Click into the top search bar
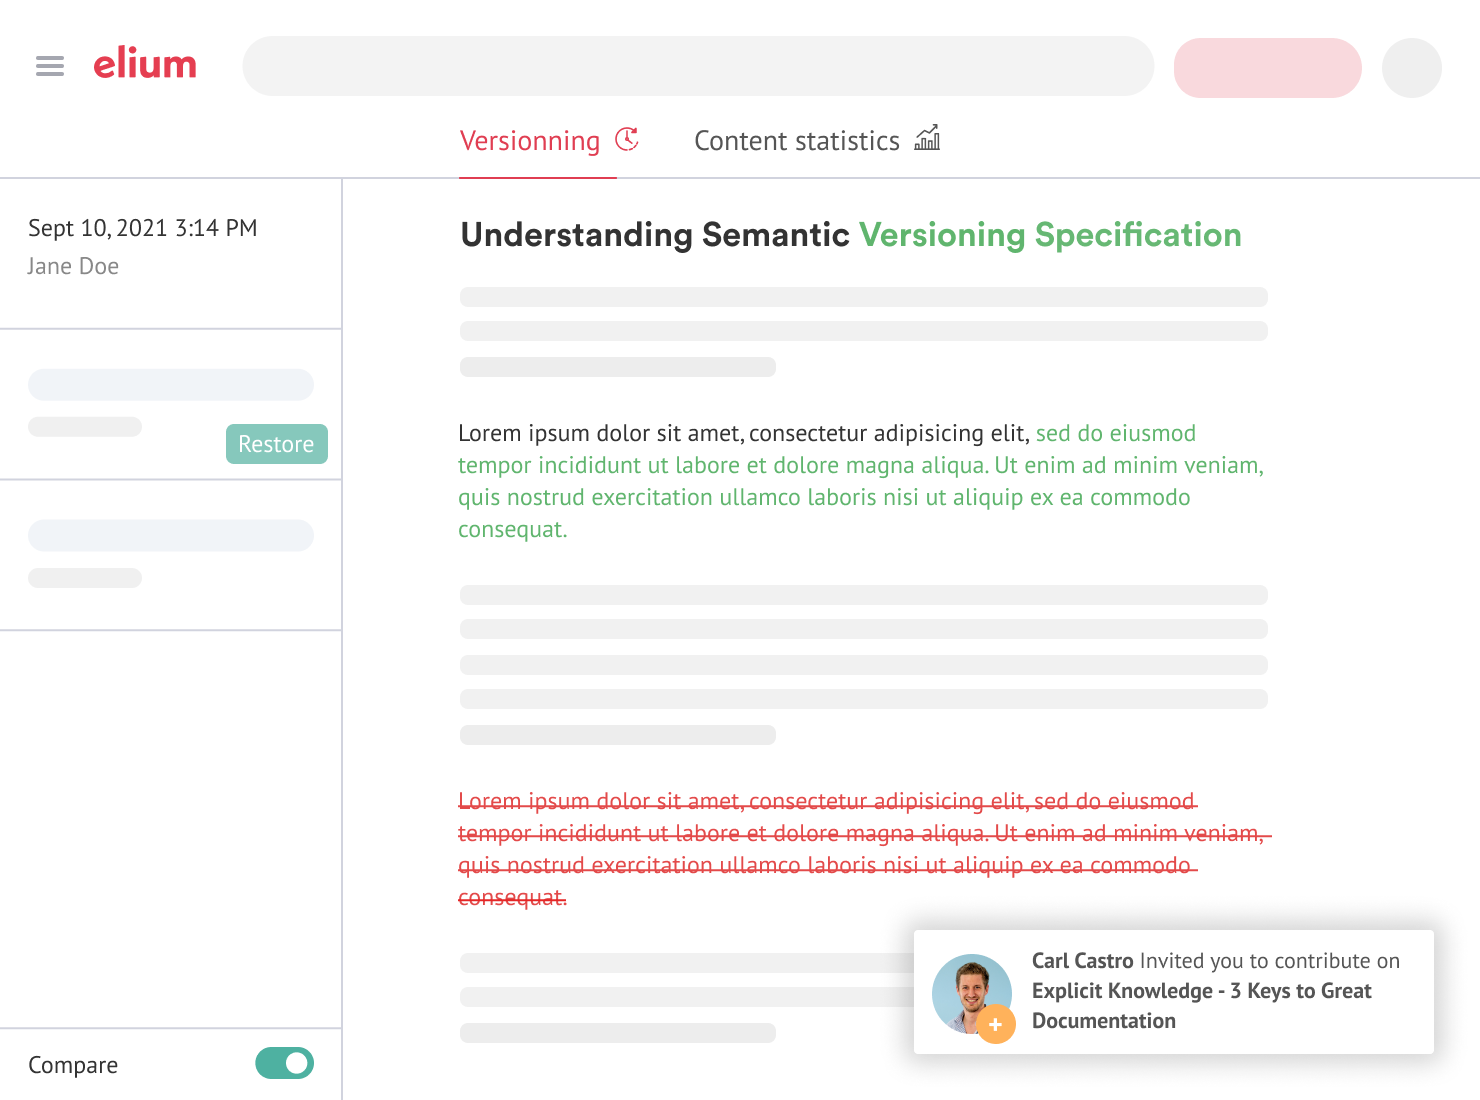Image resolution: width=1480 pixels, height=1100 pixels. point(698,66)
